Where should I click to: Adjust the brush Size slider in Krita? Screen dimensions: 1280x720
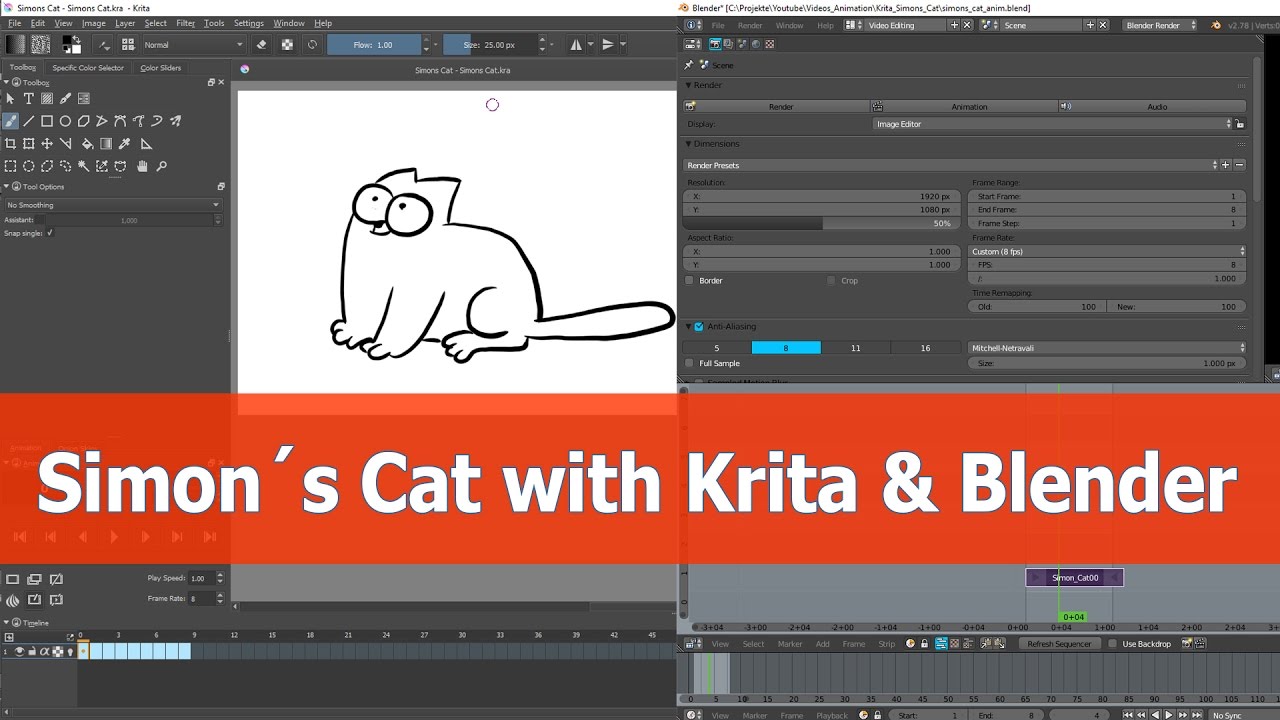(490, 44)
